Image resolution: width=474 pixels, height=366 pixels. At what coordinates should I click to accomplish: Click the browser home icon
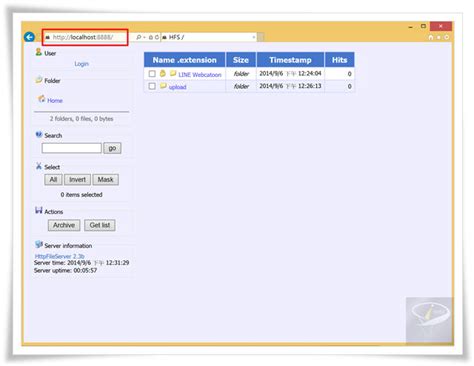pos(431,37)
